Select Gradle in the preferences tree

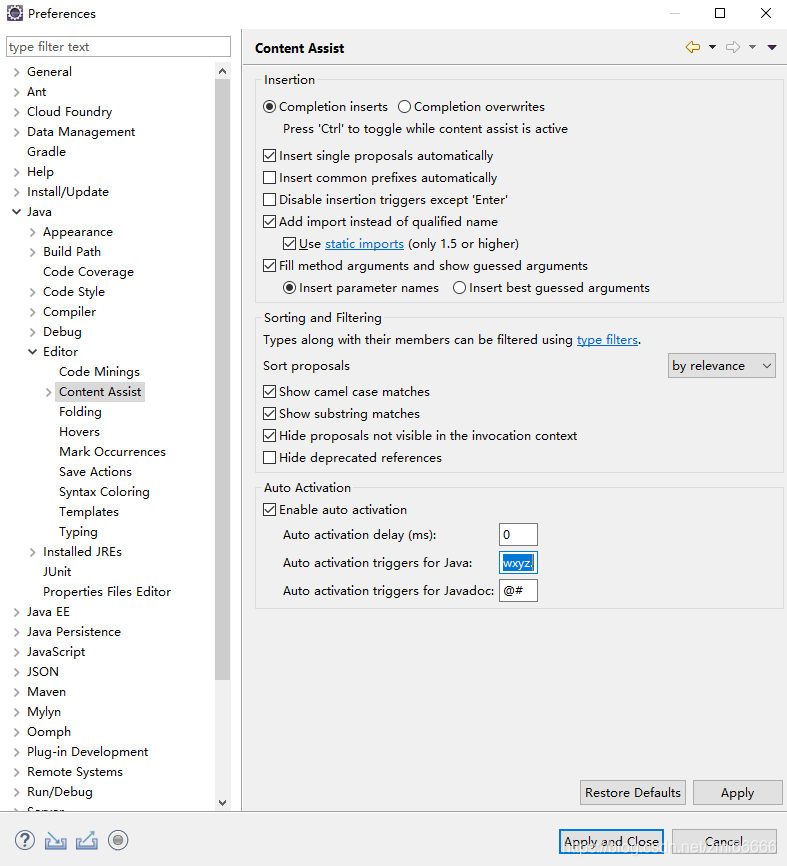click(46, 151)
